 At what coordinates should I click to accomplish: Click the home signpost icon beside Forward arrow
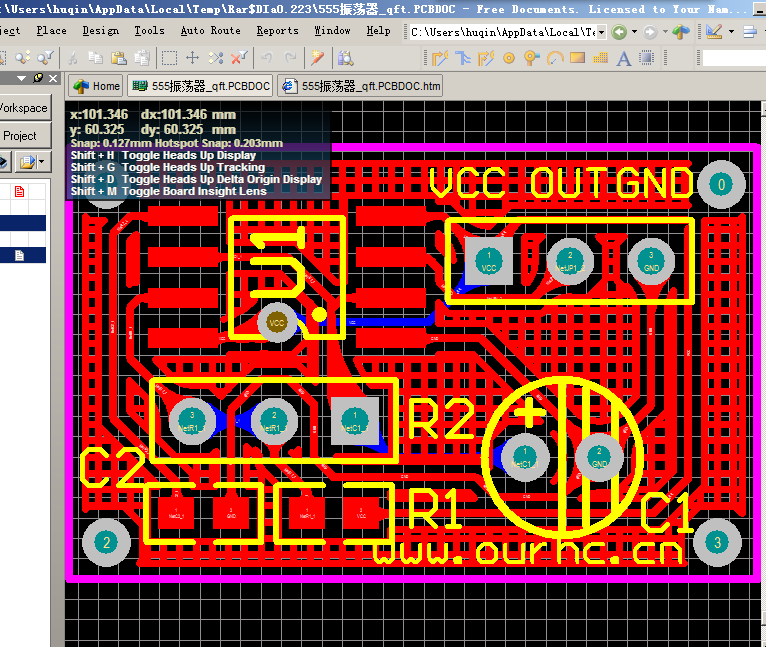pyautogui.click(x=681, y=32)
